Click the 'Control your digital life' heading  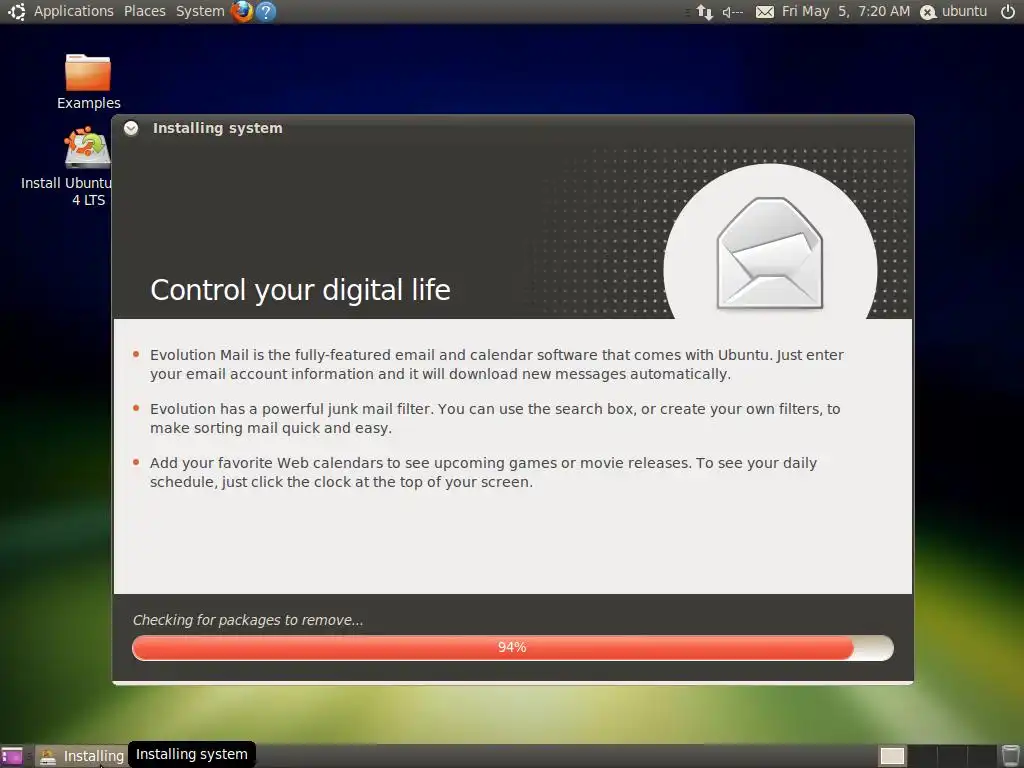click(300, 289)
